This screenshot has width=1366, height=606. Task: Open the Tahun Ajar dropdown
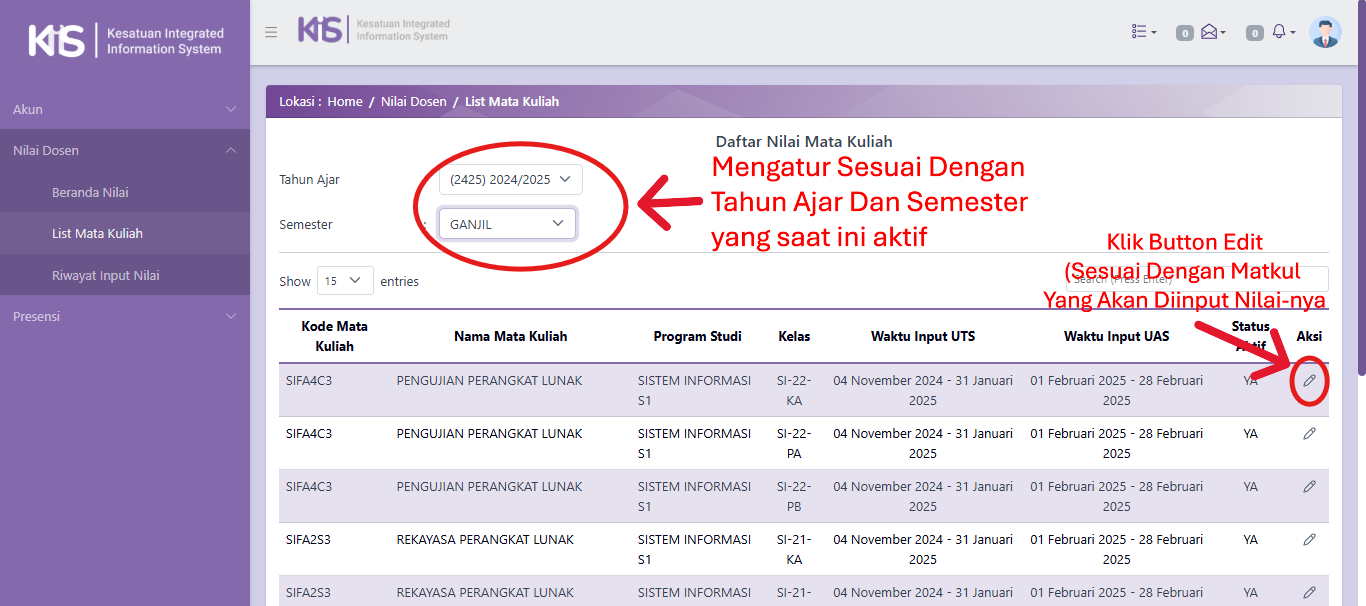point(510,180)
